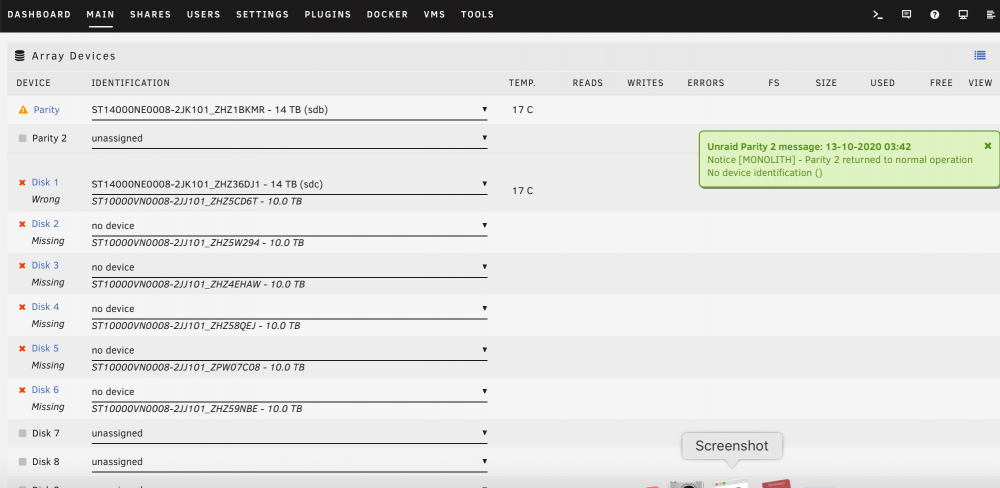Click the Errors column header
This screenshot has width=1000, height=488.
point(705,83)
